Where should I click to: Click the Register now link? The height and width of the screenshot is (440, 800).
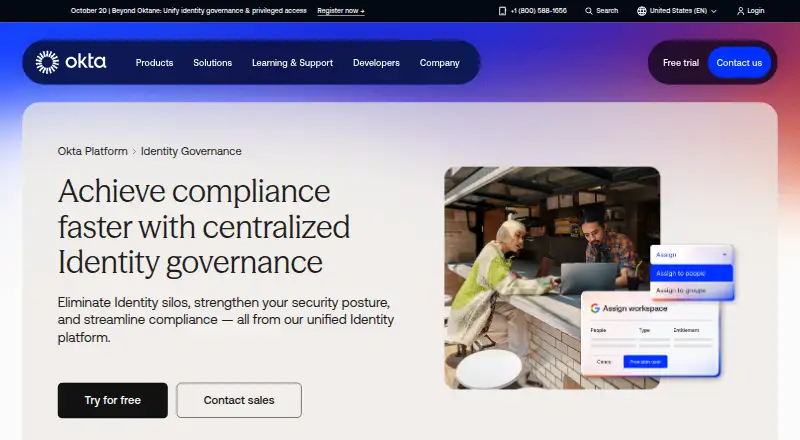click(340, 11)
